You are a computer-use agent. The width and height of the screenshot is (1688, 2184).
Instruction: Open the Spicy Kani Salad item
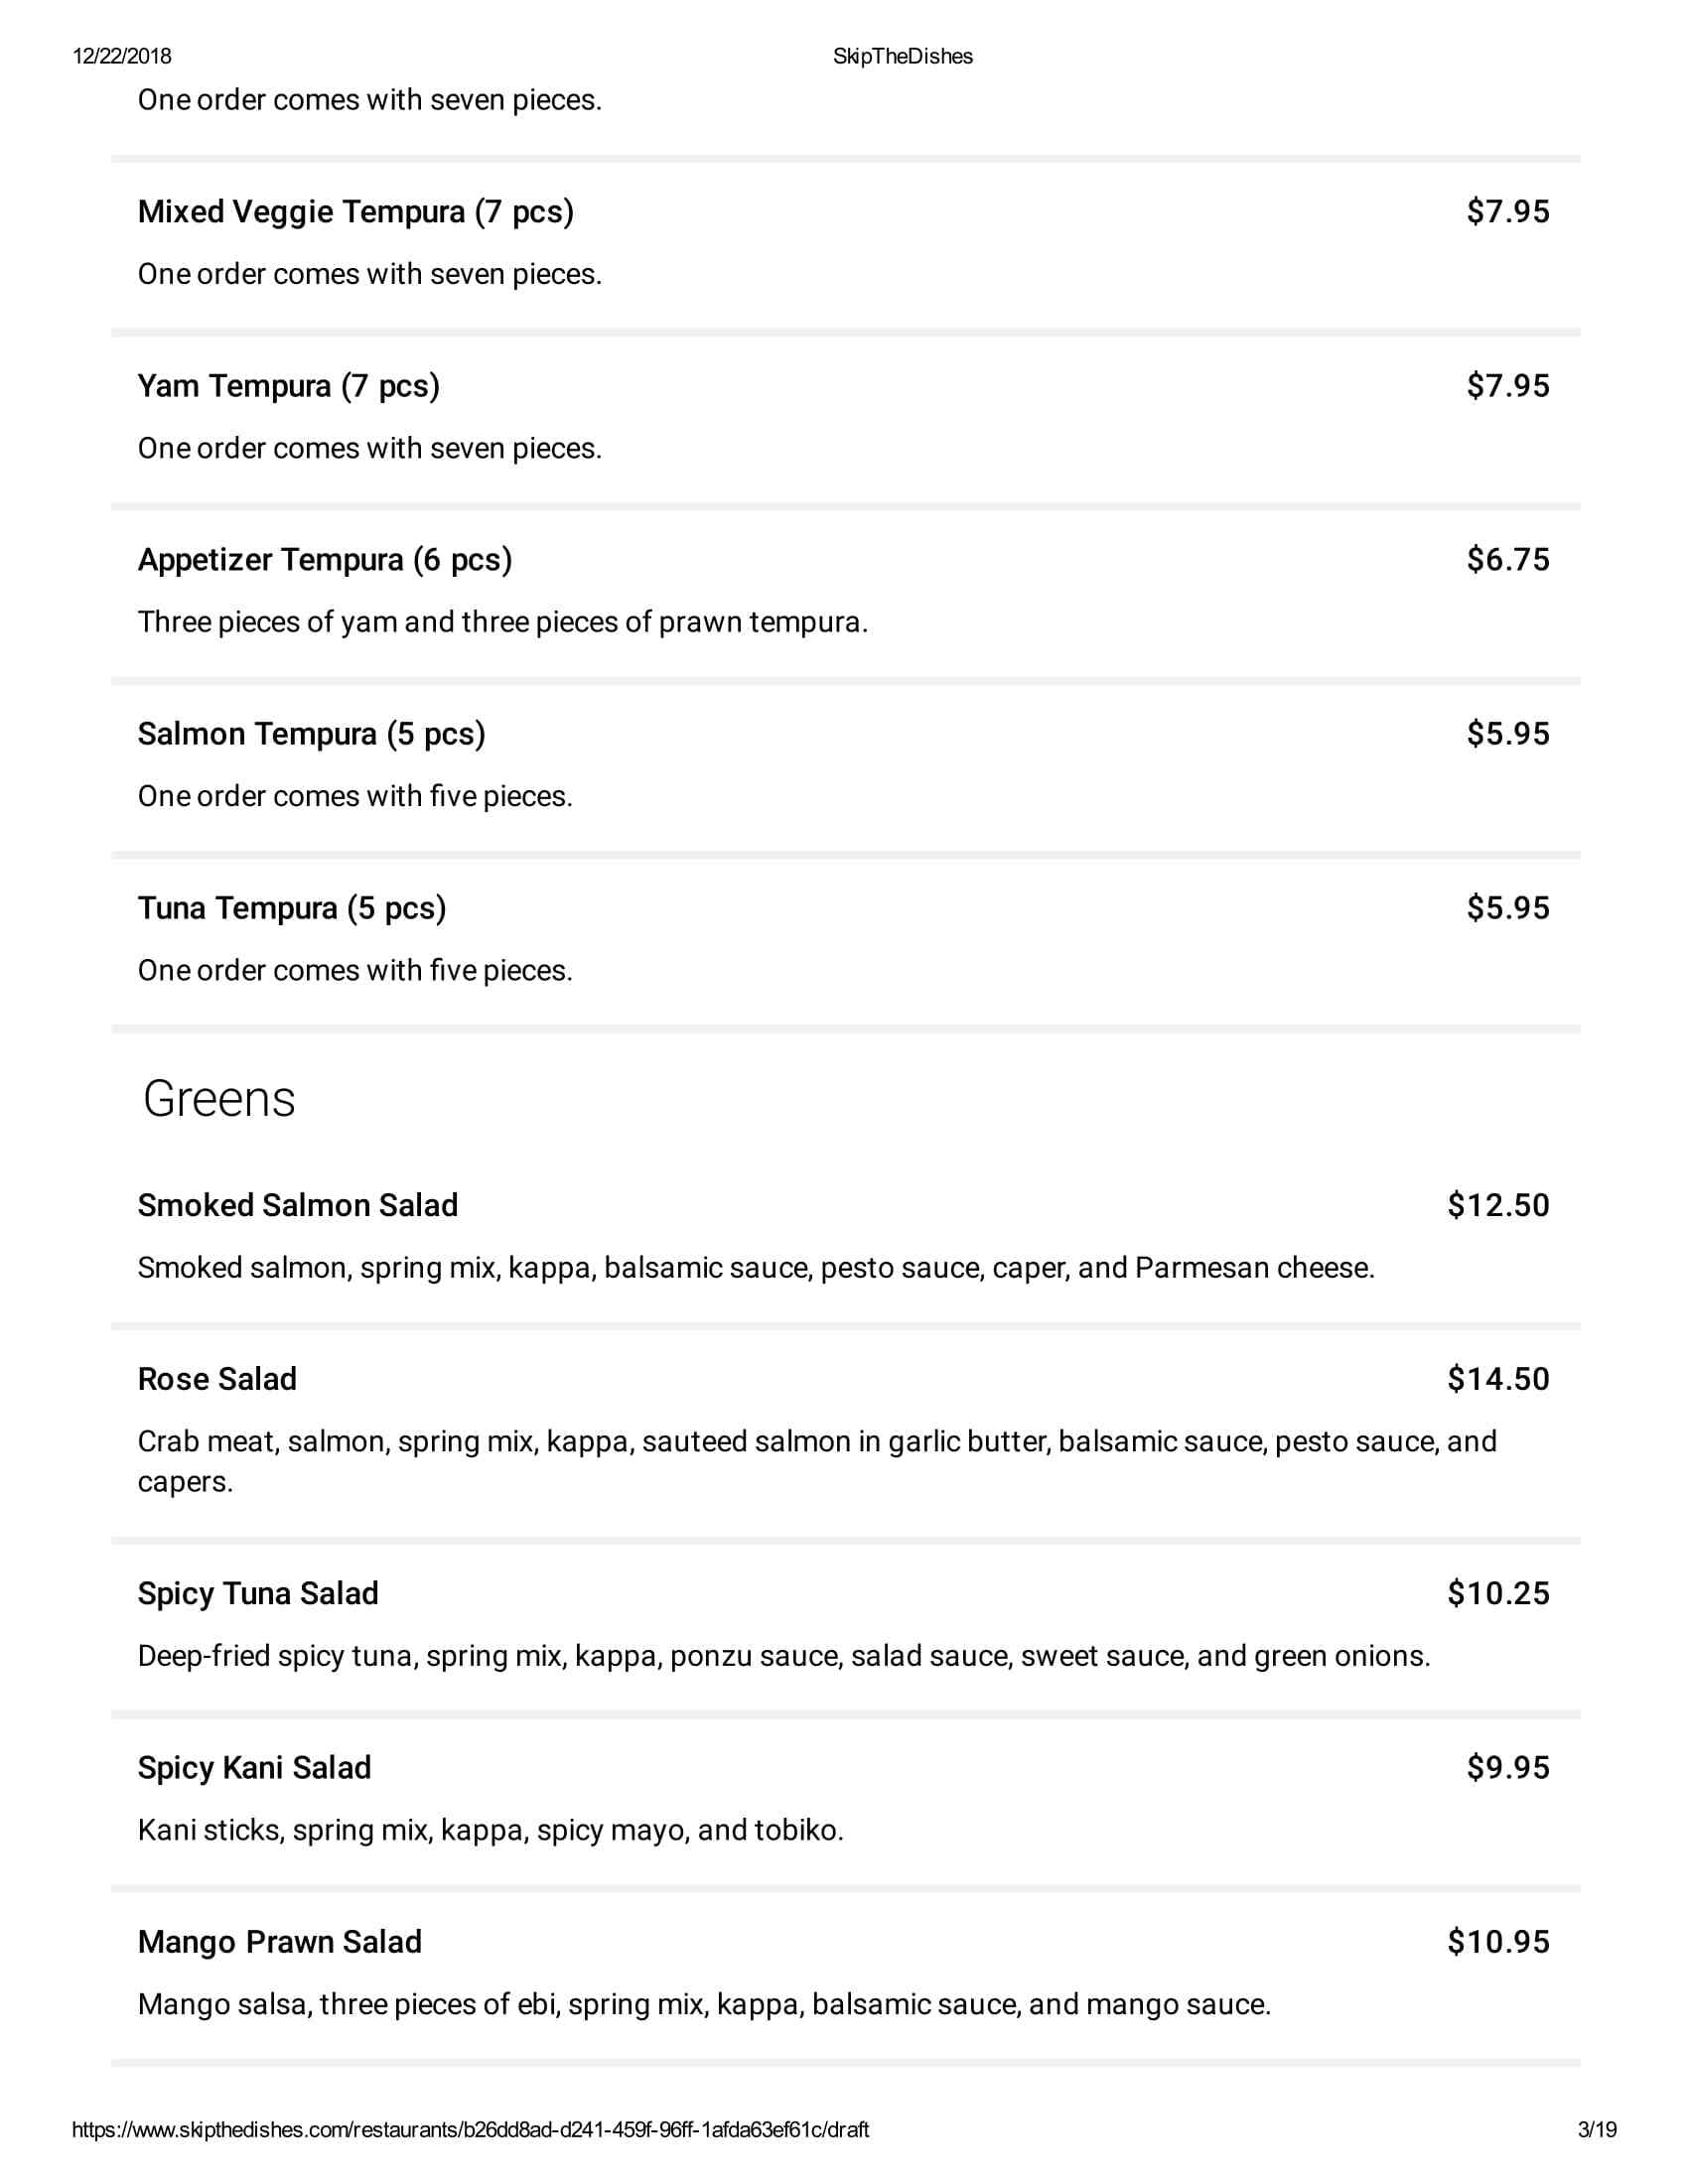click(254, 1767)
